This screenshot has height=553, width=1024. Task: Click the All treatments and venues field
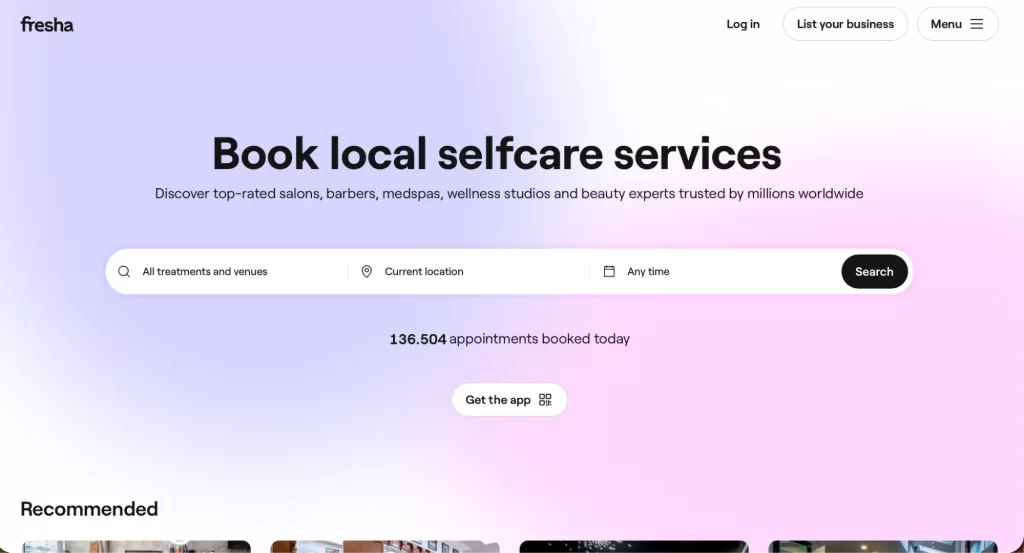(x=227, y=272)
